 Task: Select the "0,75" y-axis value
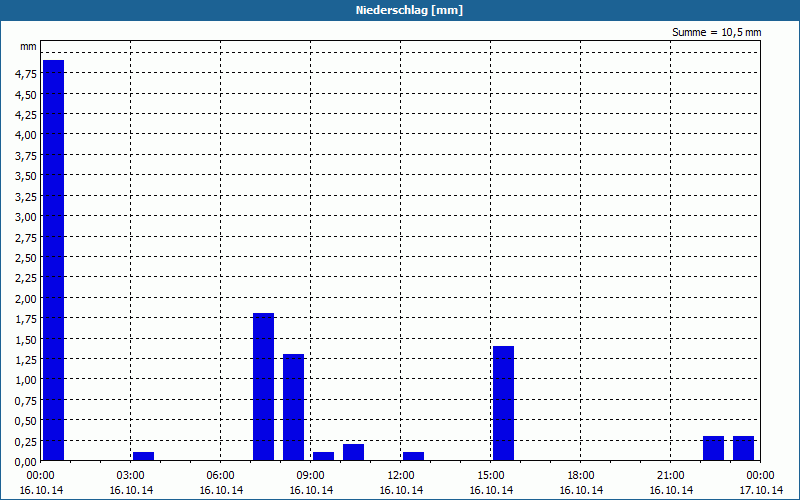[x=26, y=401]
